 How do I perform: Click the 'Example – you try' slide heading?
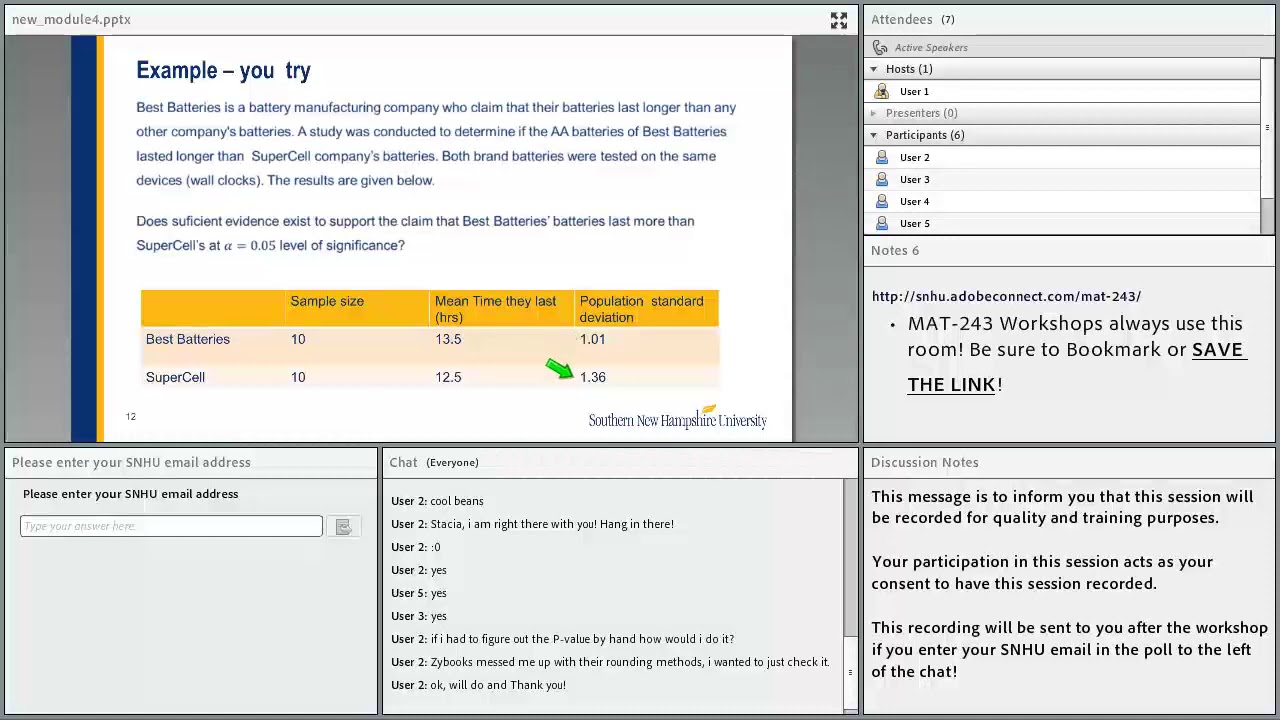[x=223, y=70]
